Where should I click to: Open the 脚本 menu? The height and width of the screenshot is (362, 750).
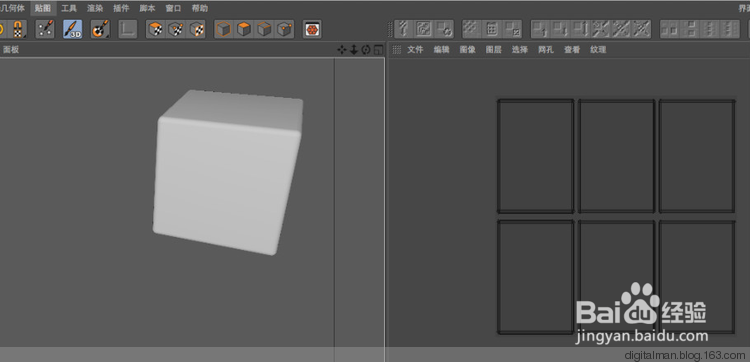tap(147, 9)
